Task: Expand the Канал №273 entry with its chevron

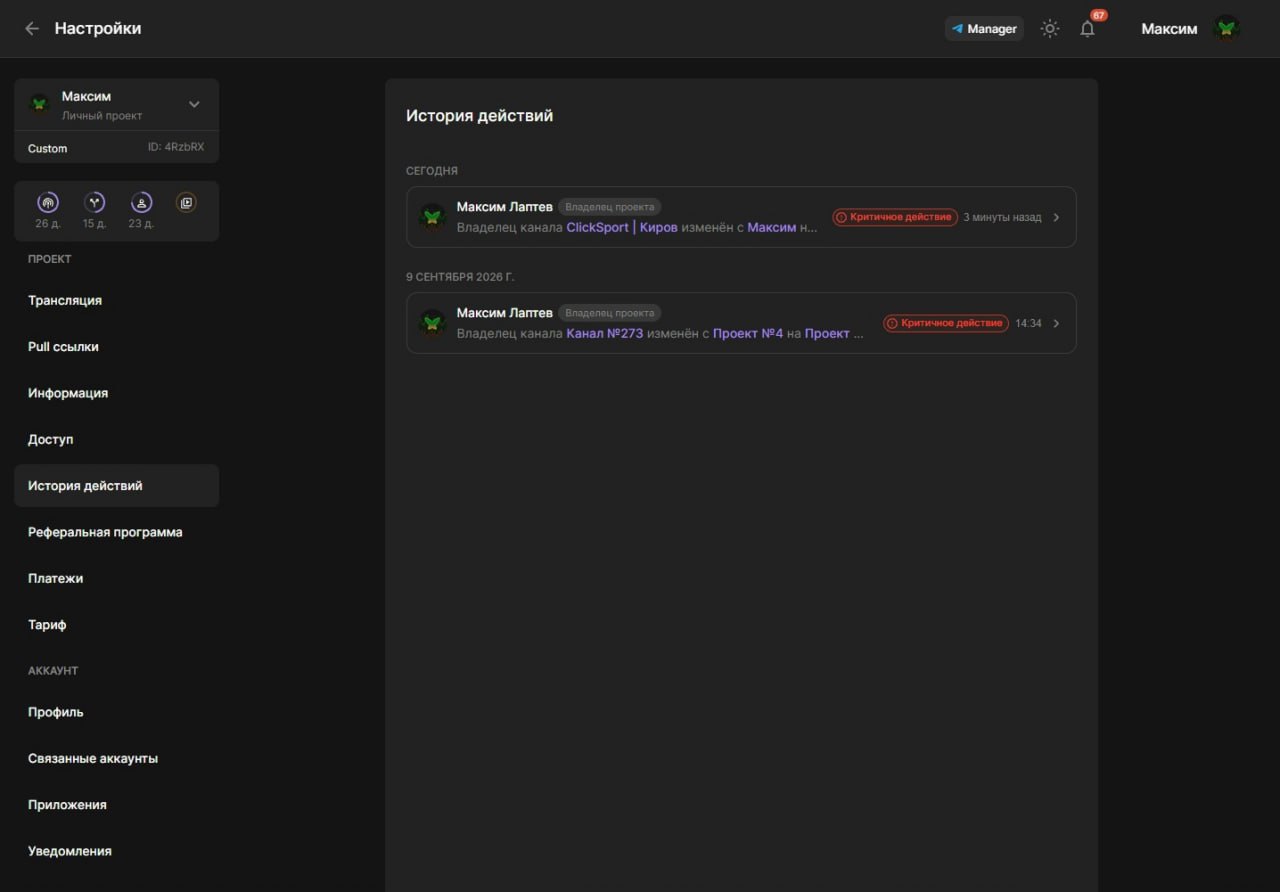Action: (x=1057, y=323)
